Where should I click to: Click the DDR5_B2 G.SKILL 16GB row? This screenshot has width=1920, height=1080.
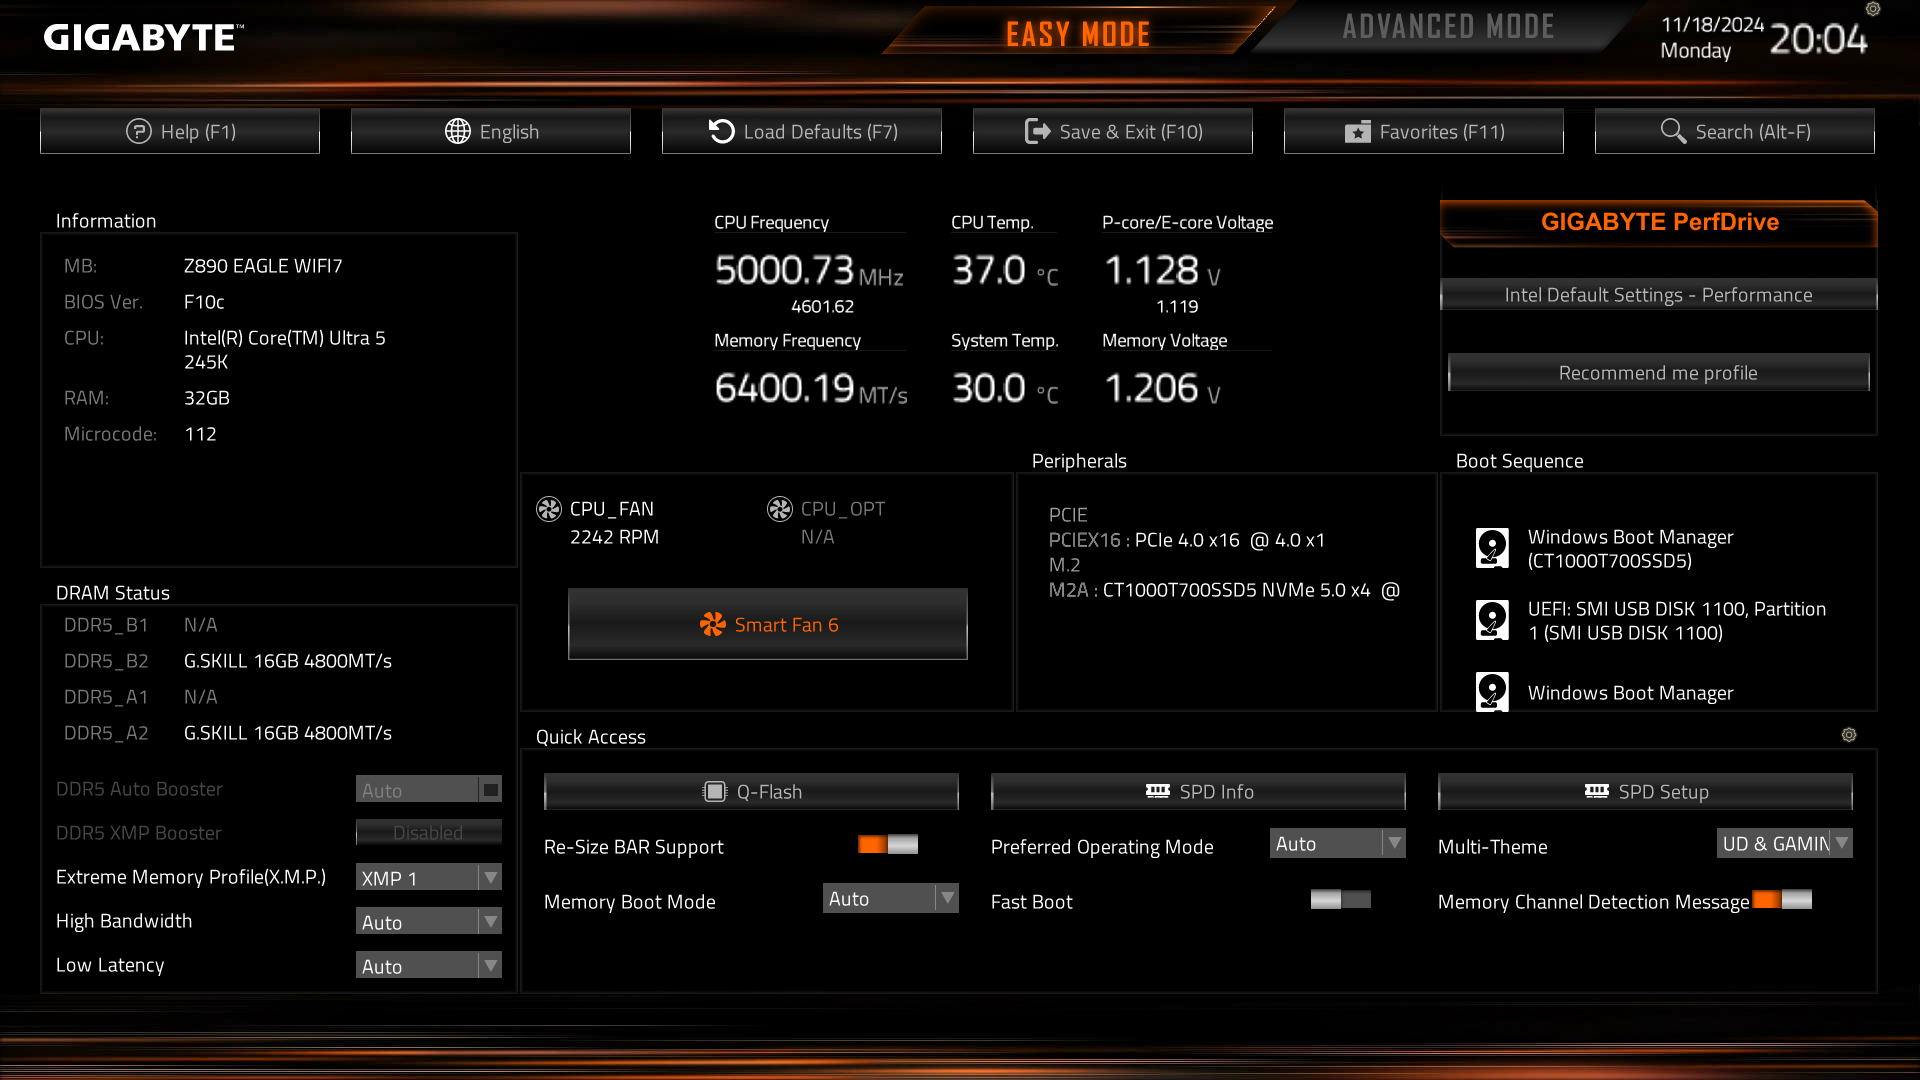pos(228,661)
